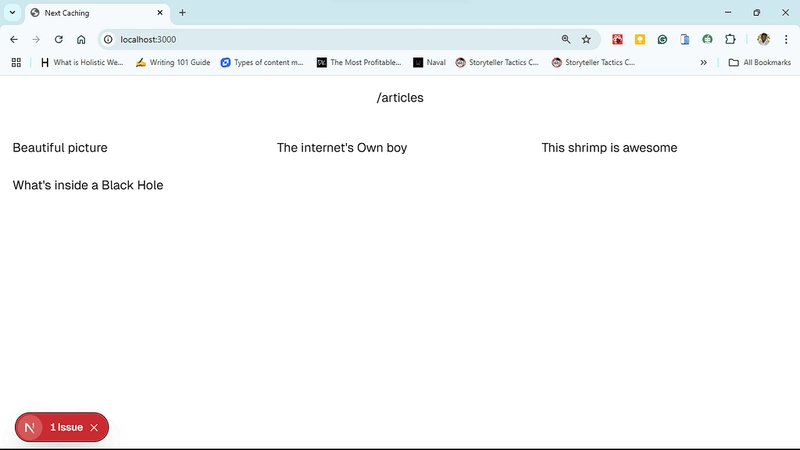The width and height of the screenshot is (800, 450).
Task: Dismiss the 1 Issue badge
Action: point(94,428)
